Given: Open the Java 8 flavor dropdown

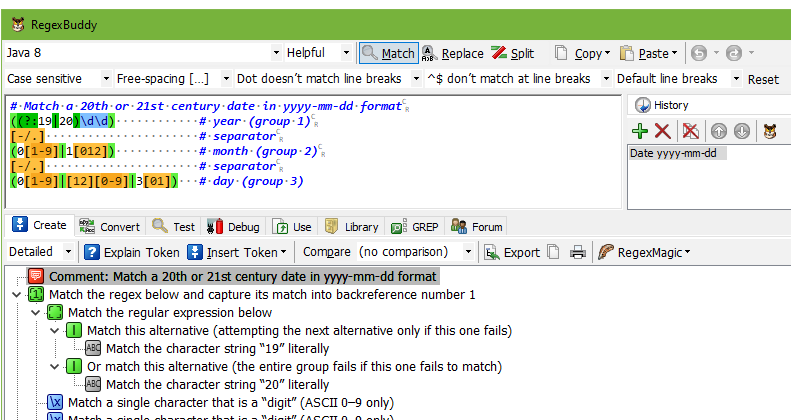Looking at the screenshot, I should (276, 52).
